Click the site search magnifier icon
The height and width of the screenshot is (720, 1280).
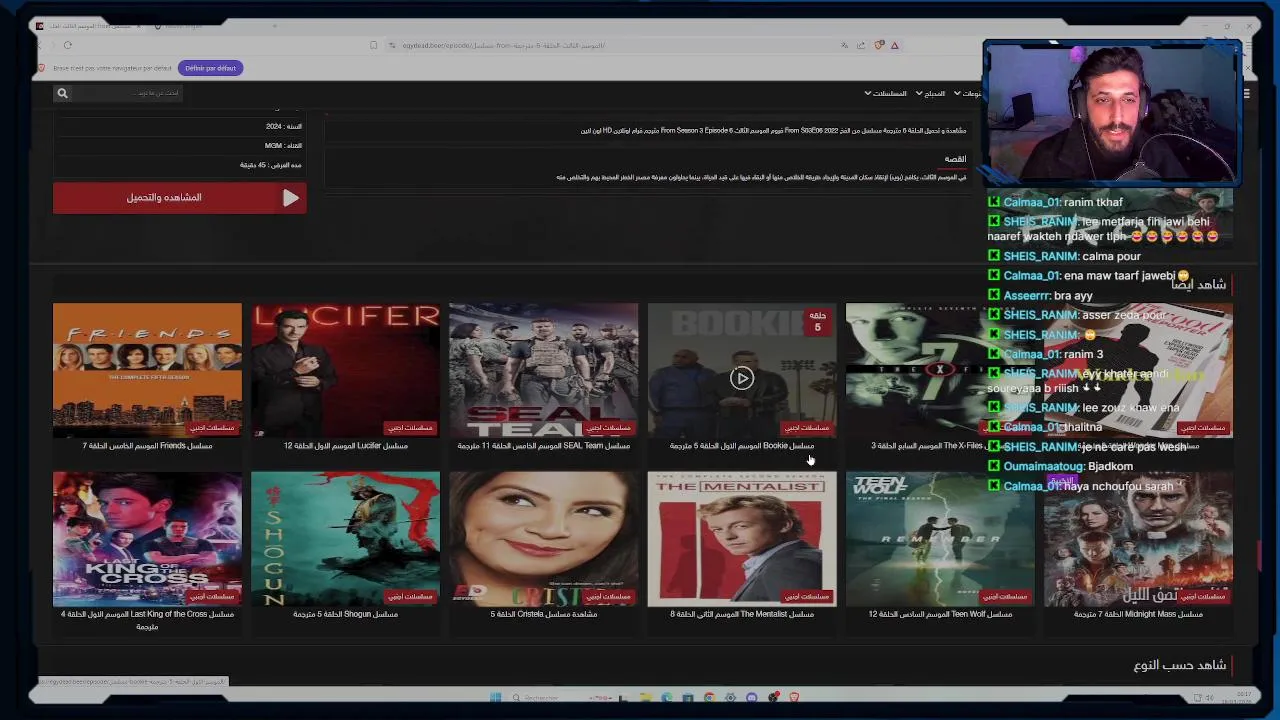pos(62,93)
